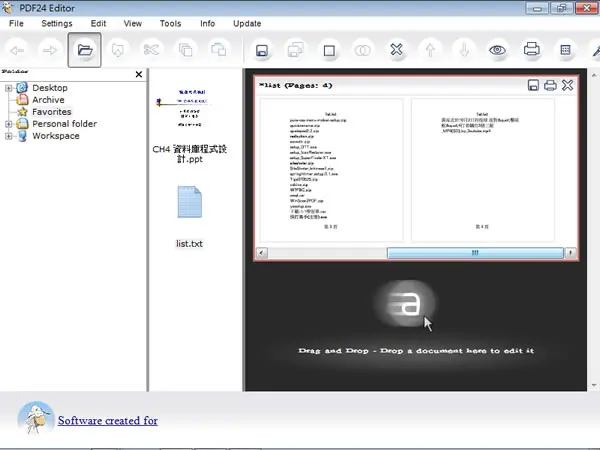Close the list document panel

coord(567,85)
